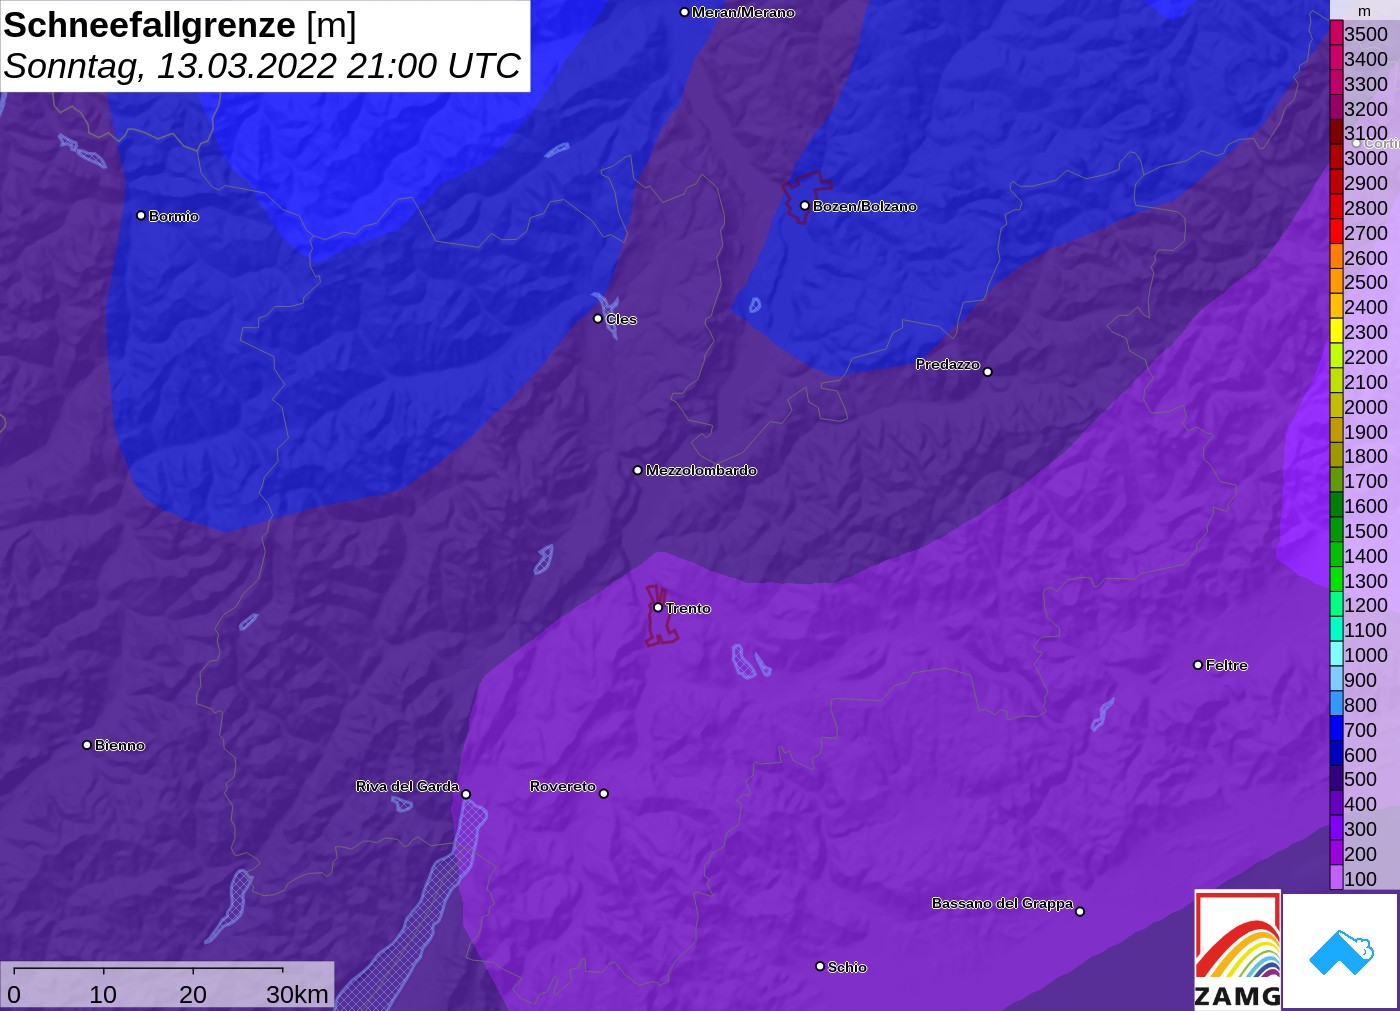Click the legend unit header m
The width and height of the screenshot is (1400, 1011).
[1364, 11]
